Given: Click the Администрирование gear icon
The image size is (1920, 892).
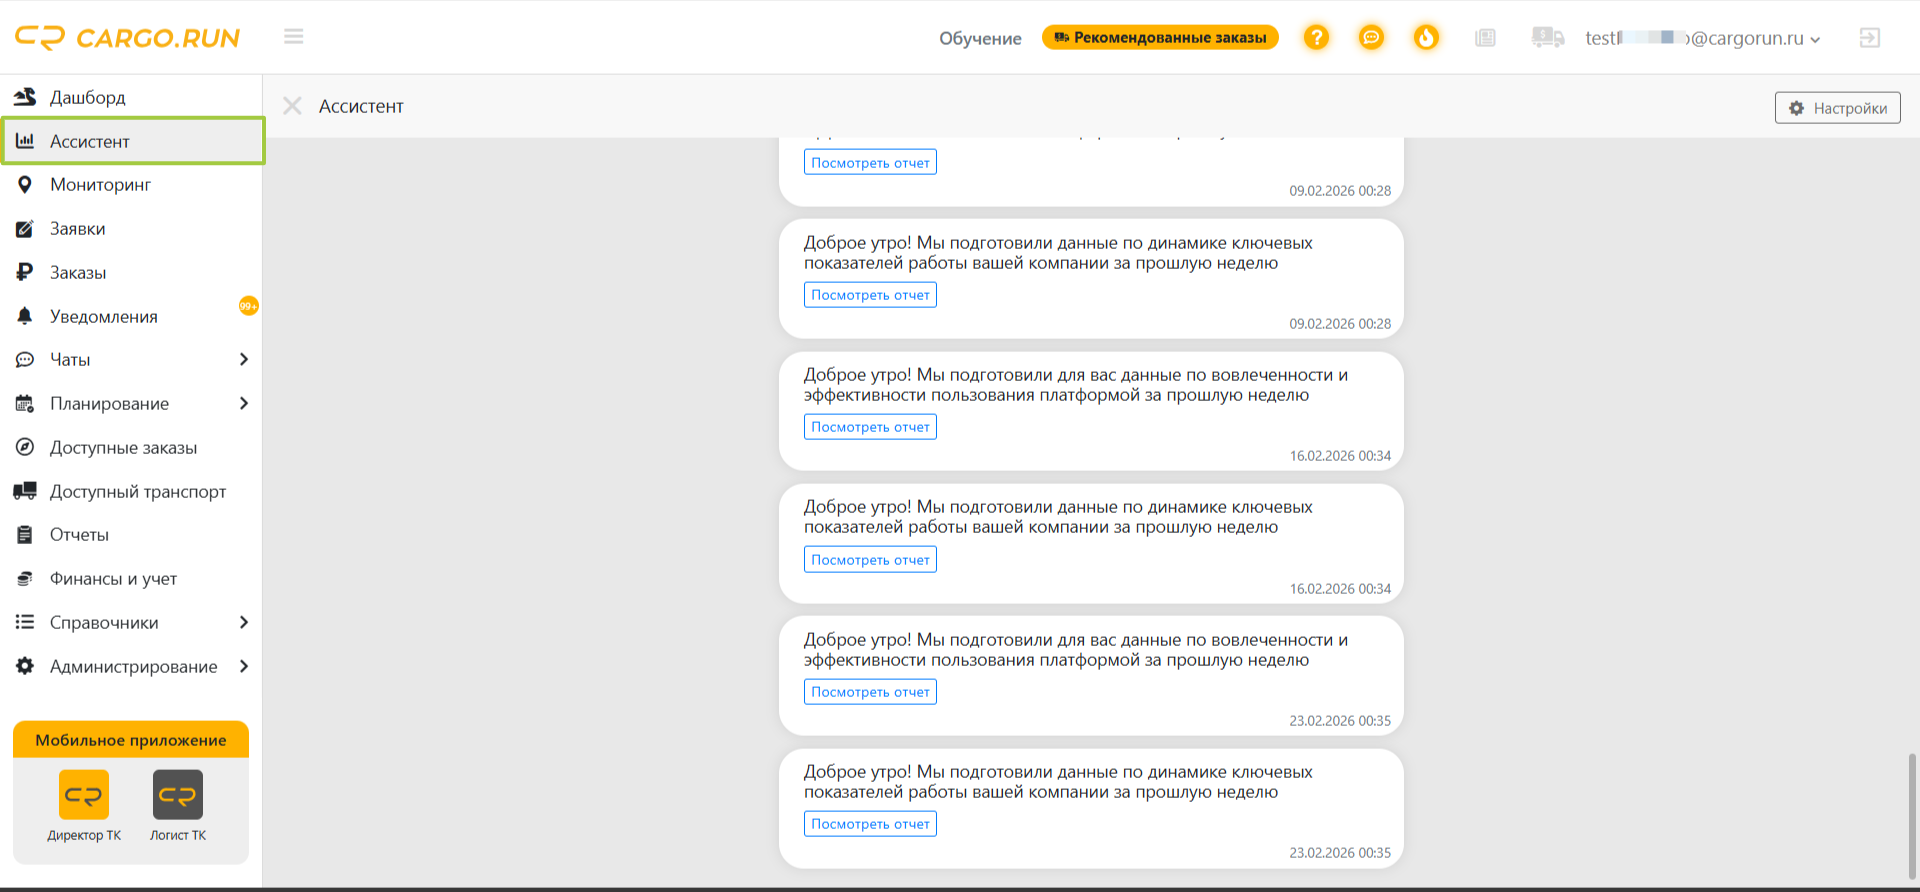Looking at the screenshot, I should [25, 666].
